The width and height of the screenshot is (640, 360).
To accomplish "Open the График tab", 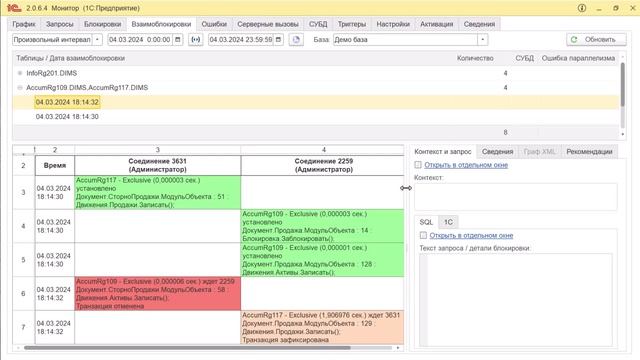I will point(24,24).
